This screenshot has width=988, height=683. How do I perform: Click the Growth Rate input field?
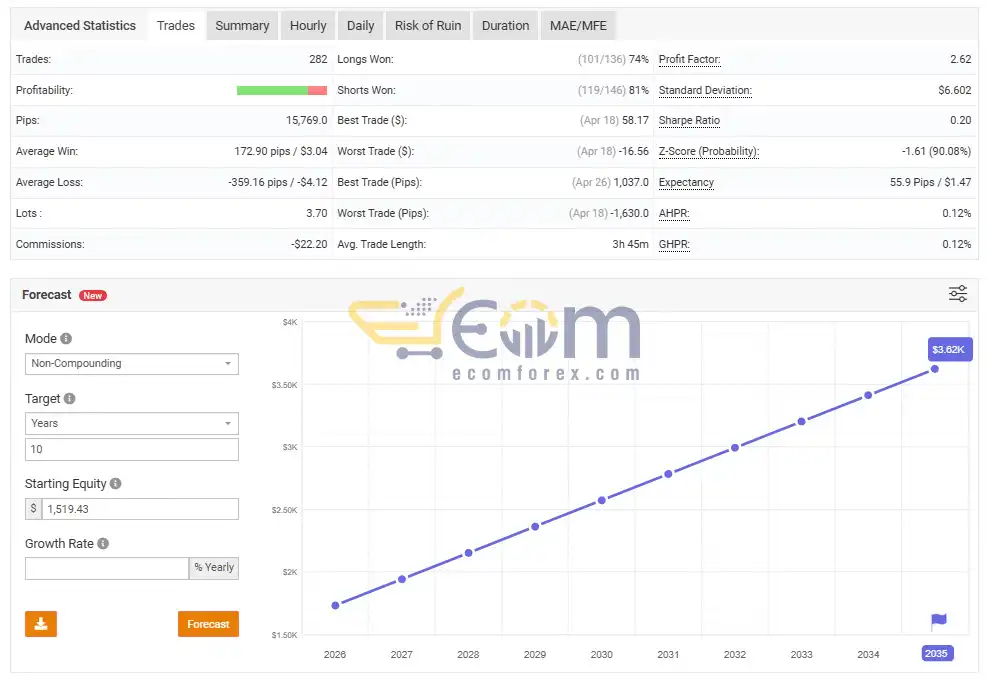point(107,568)
